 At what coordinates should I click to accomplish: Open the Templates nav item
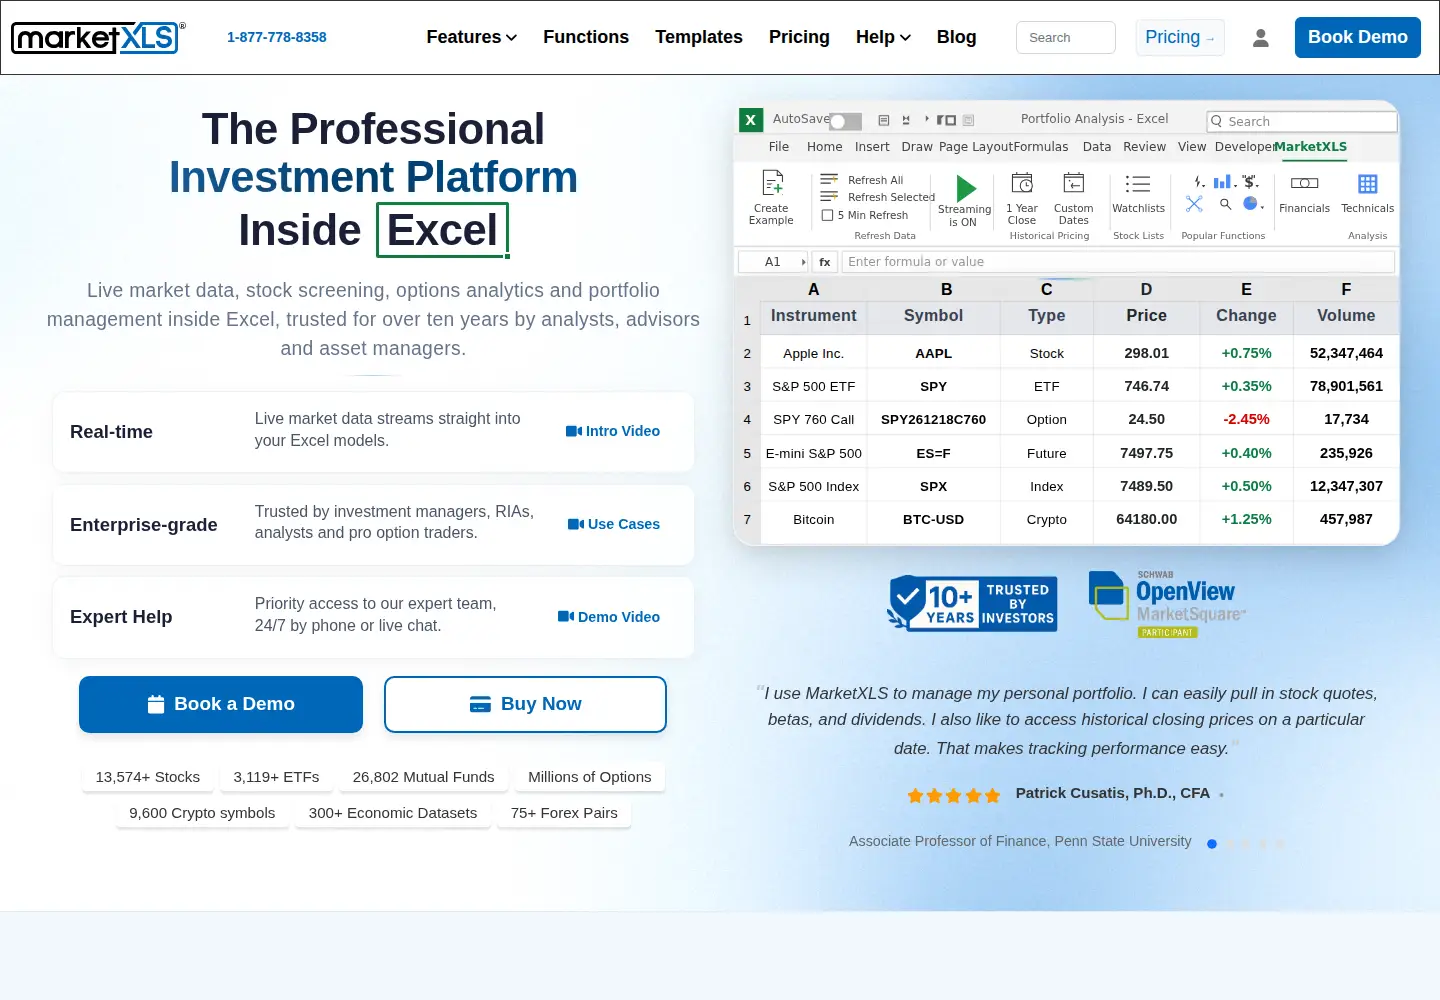click(699, 37)
